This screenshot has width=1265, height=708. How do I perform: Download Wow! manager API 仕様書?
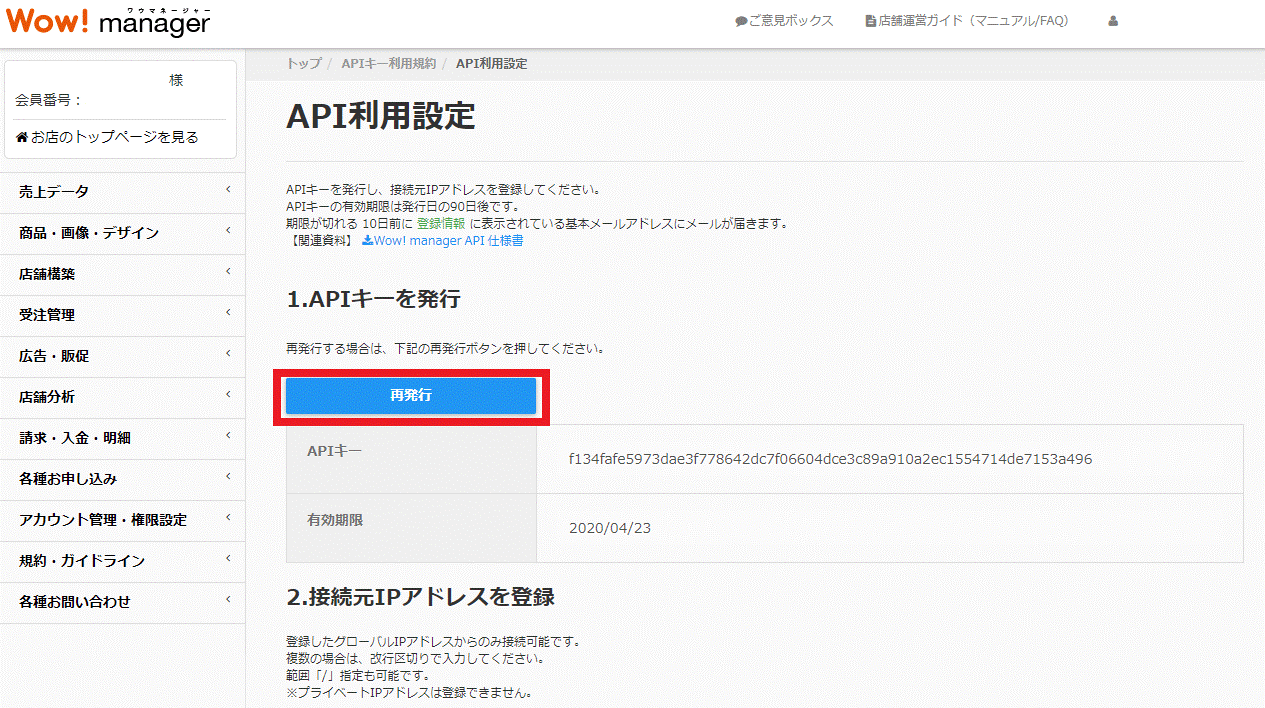pyautogui.click(x=448, y=240)
